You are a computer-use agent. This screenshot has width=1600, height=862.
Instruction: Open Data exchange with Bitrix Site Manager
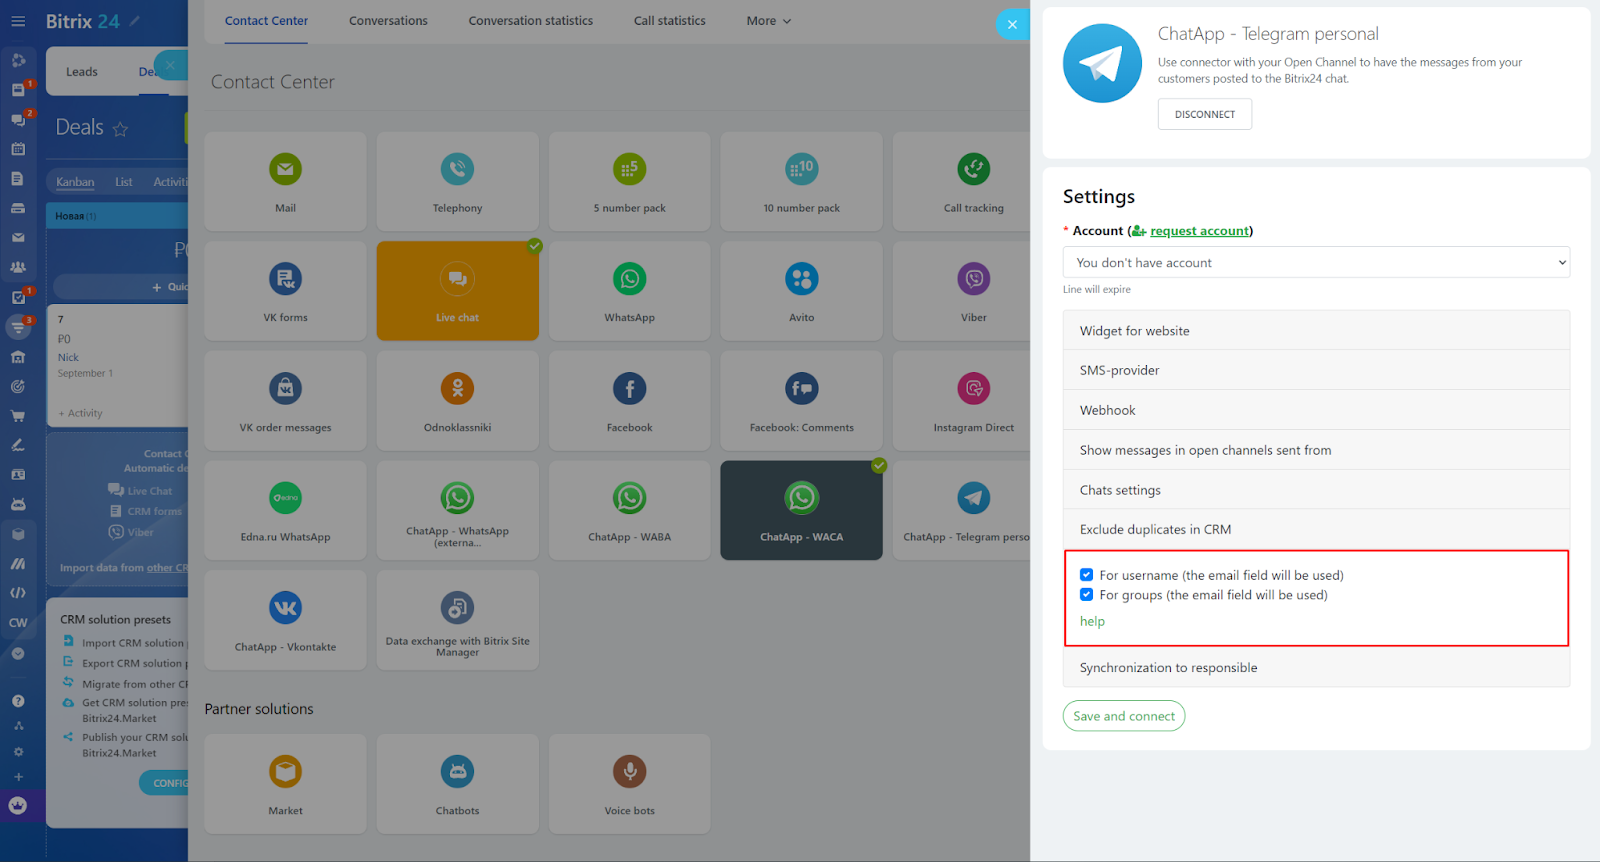pos(457,620)
